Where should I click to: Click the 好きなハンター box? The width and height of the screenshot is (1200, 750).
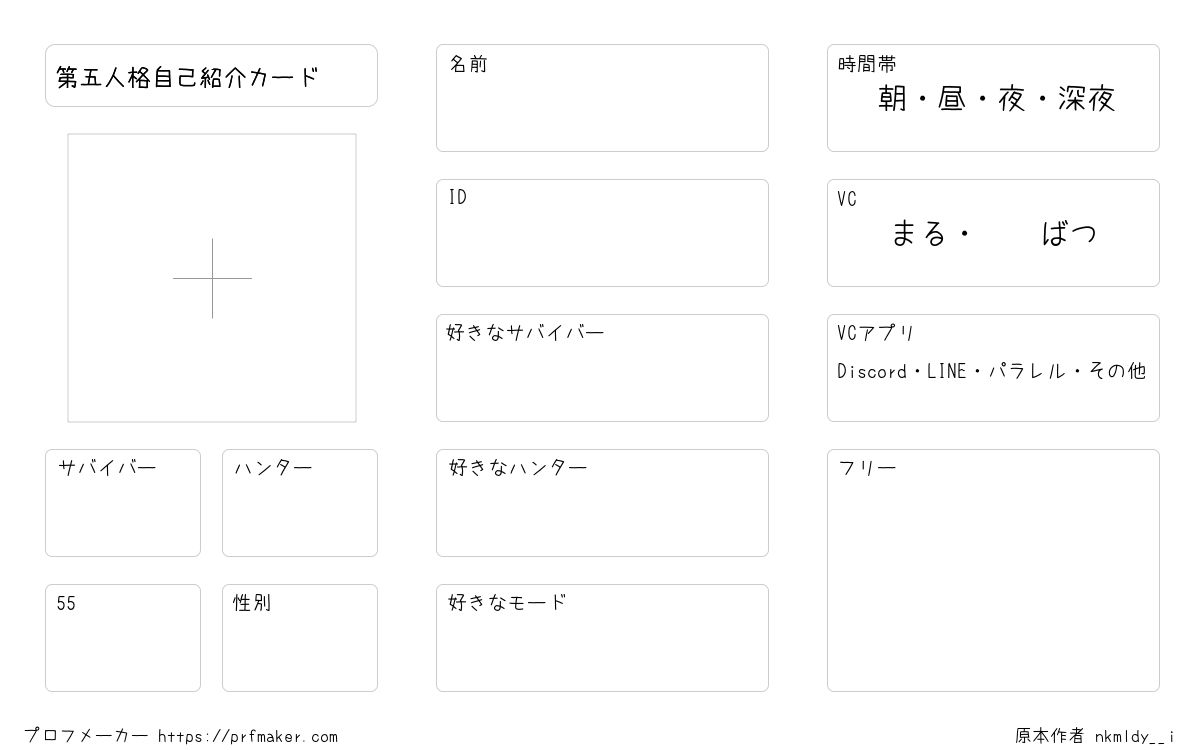(x=602, y=503)
